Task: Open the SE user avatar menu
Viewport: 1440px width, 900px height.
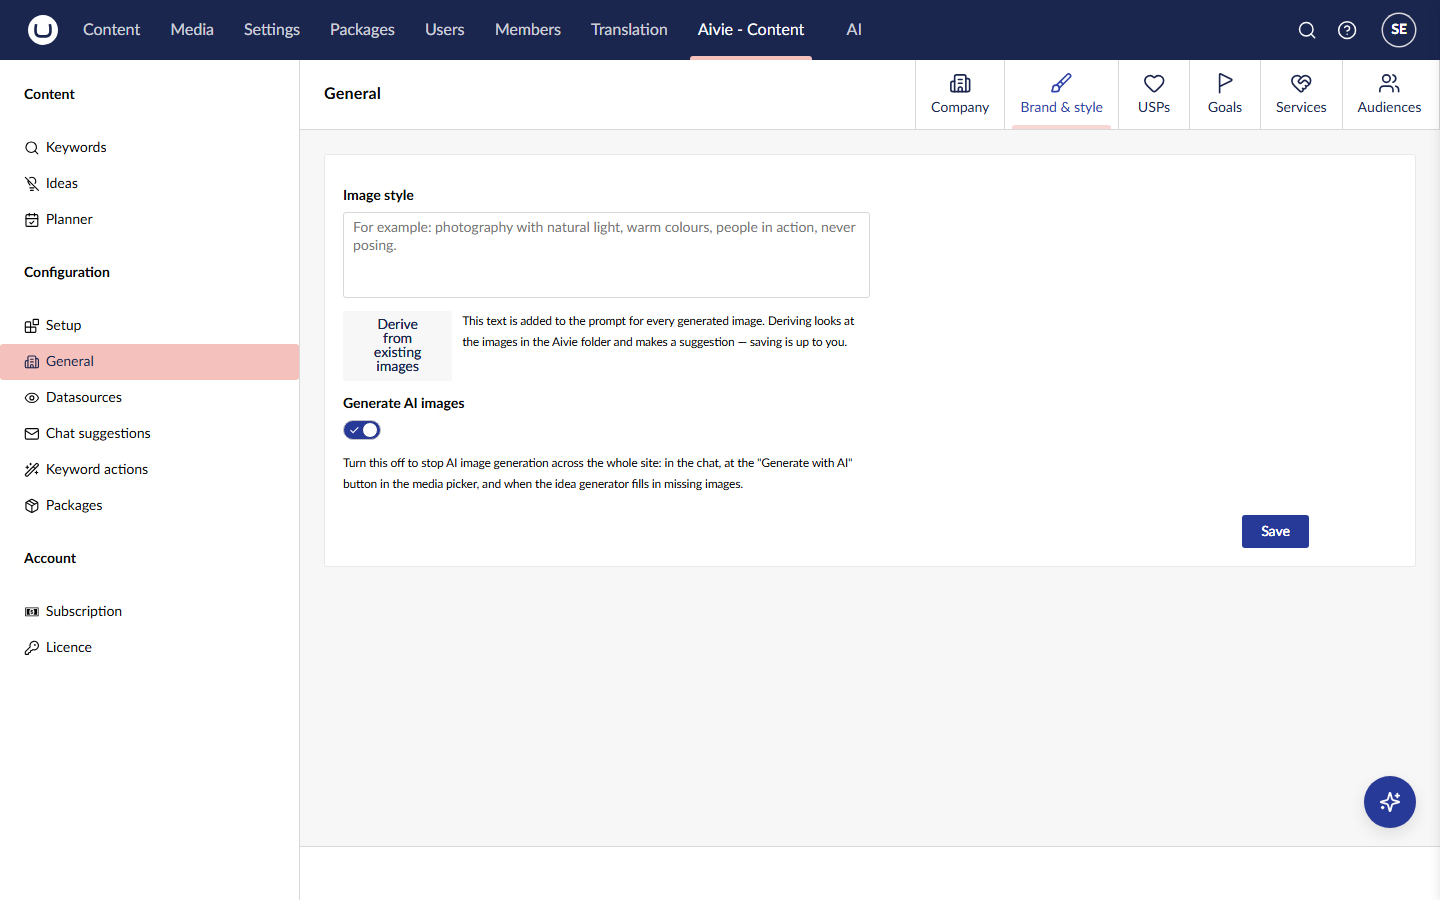Action: (1399, 30)
